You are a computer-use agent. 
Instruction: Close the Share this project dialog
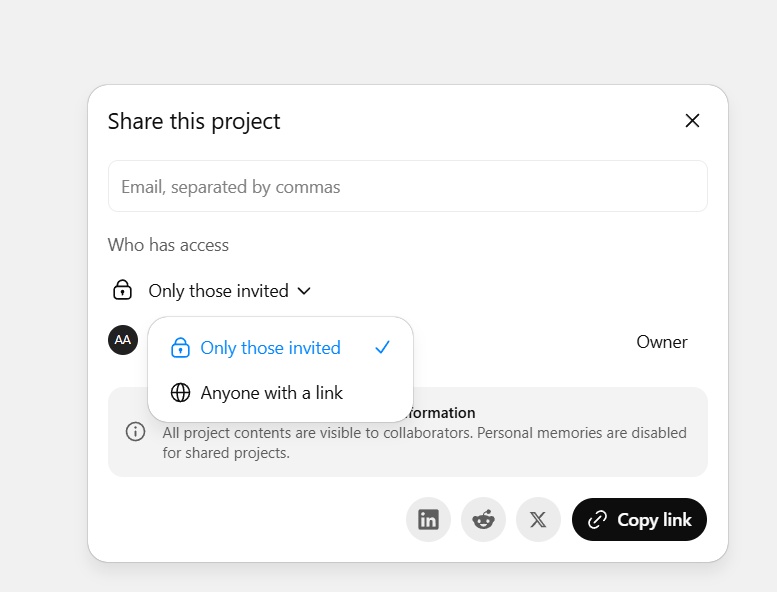tap(692, 121)
